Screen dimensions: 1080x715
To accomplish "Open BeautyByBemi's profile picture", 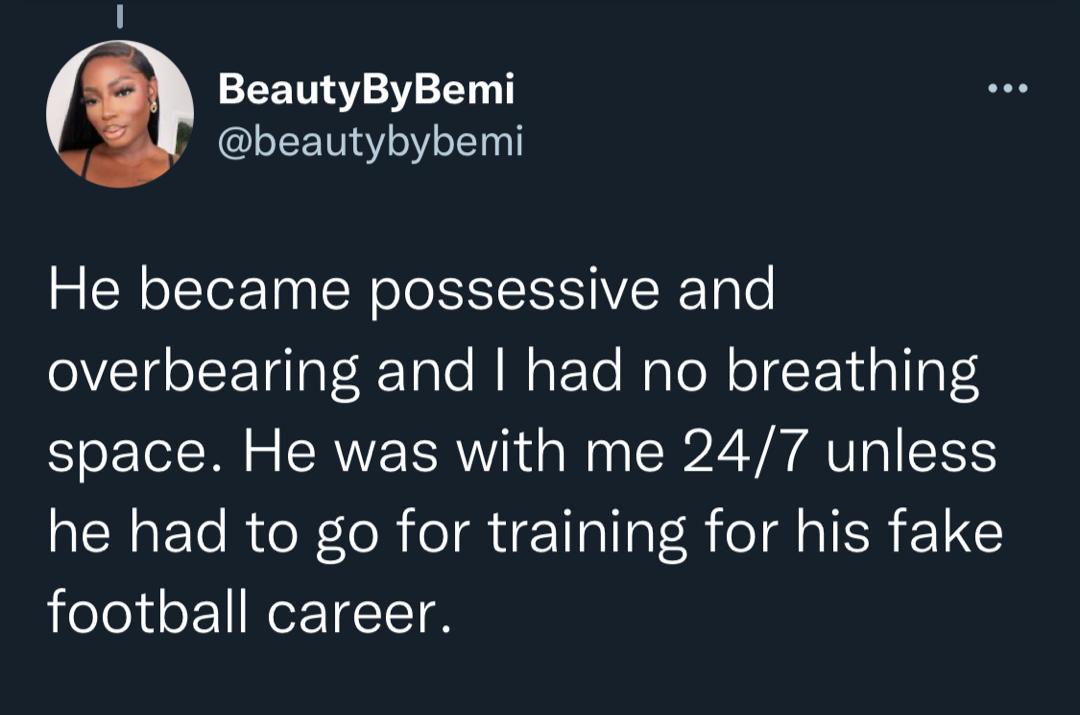I will pyautogui.click(x=120, y=114).
